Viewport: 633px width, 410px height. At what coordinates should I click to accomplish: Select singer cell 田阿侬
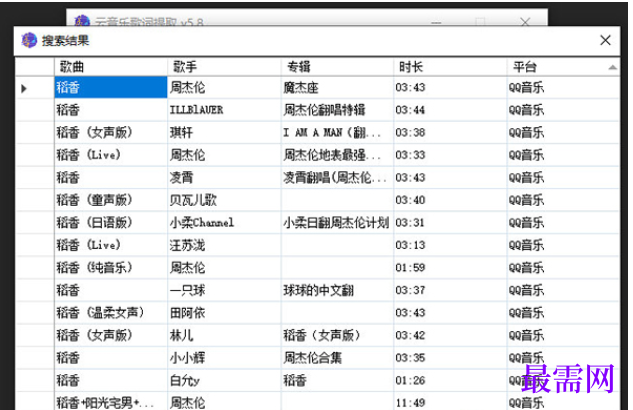224,313
